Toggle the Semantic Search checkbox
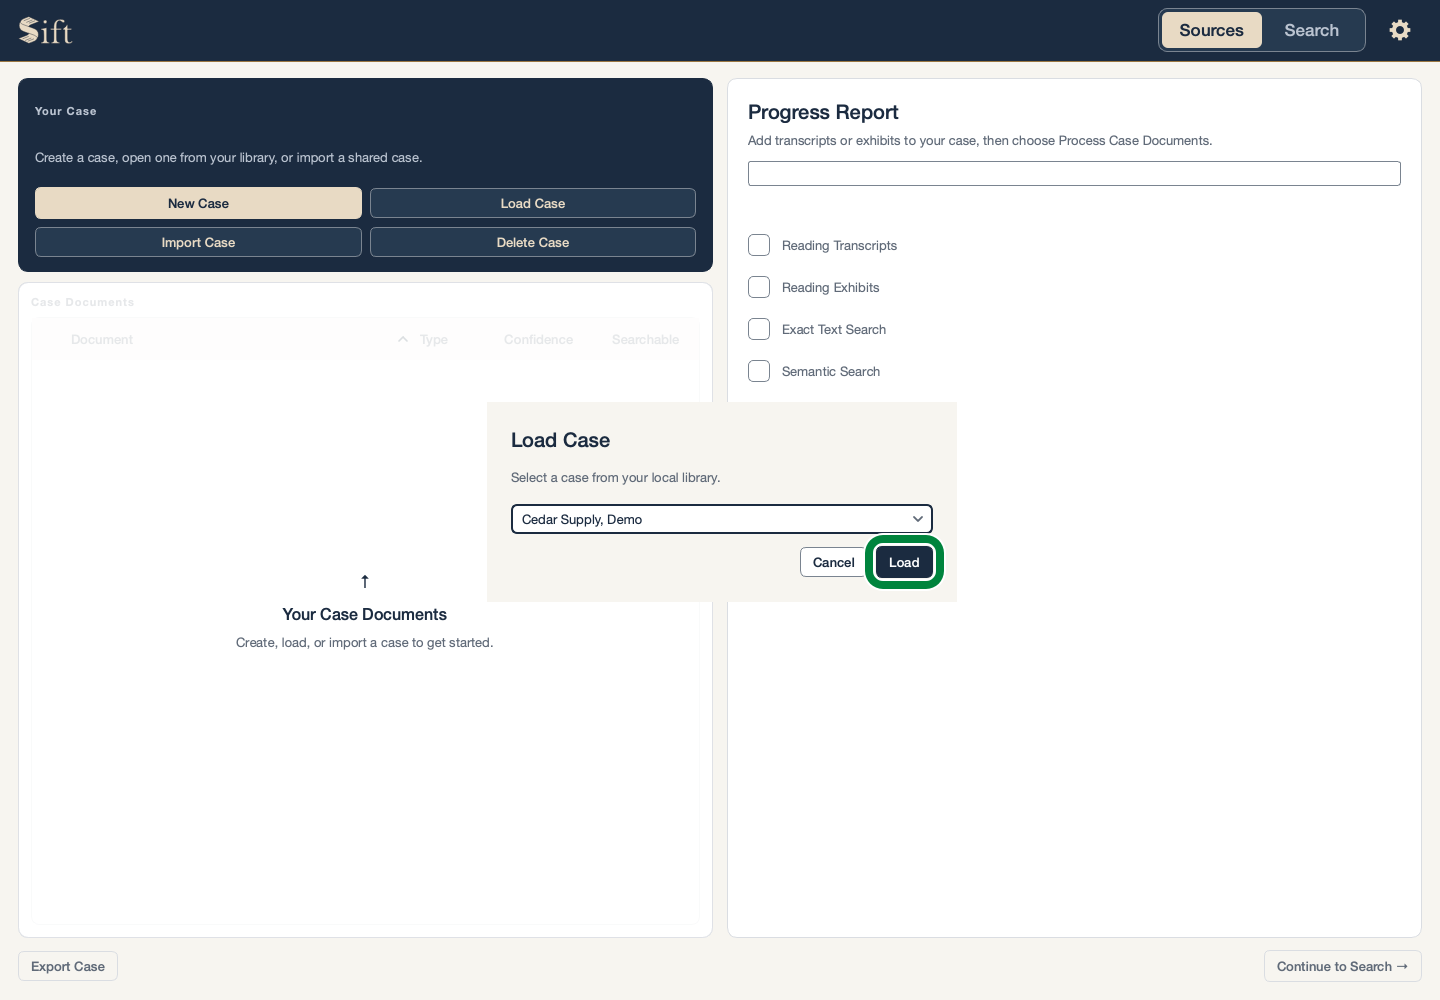 click(759, 371)
